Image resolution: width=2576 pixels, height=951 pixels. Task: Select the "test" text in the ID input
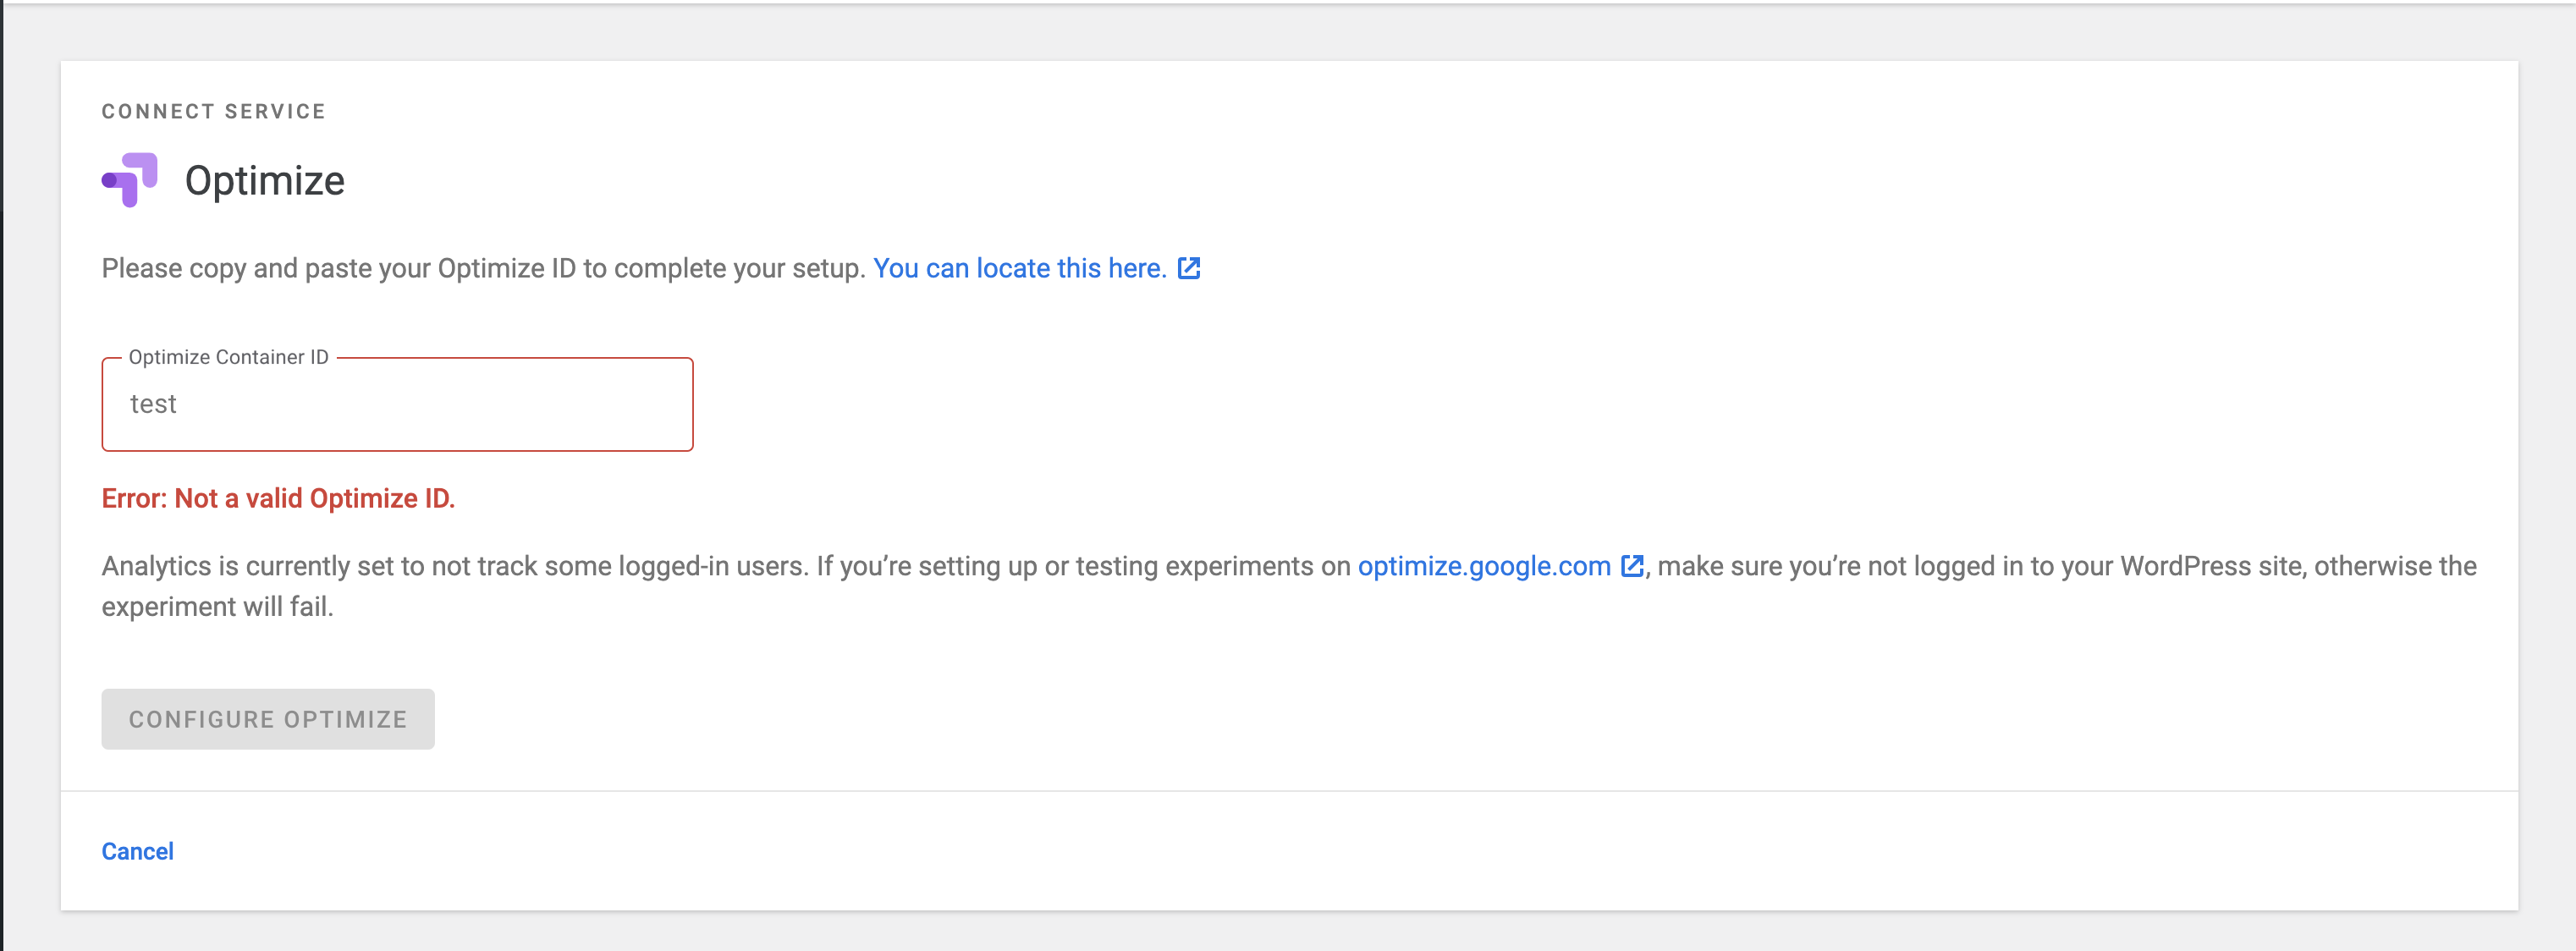156,404
